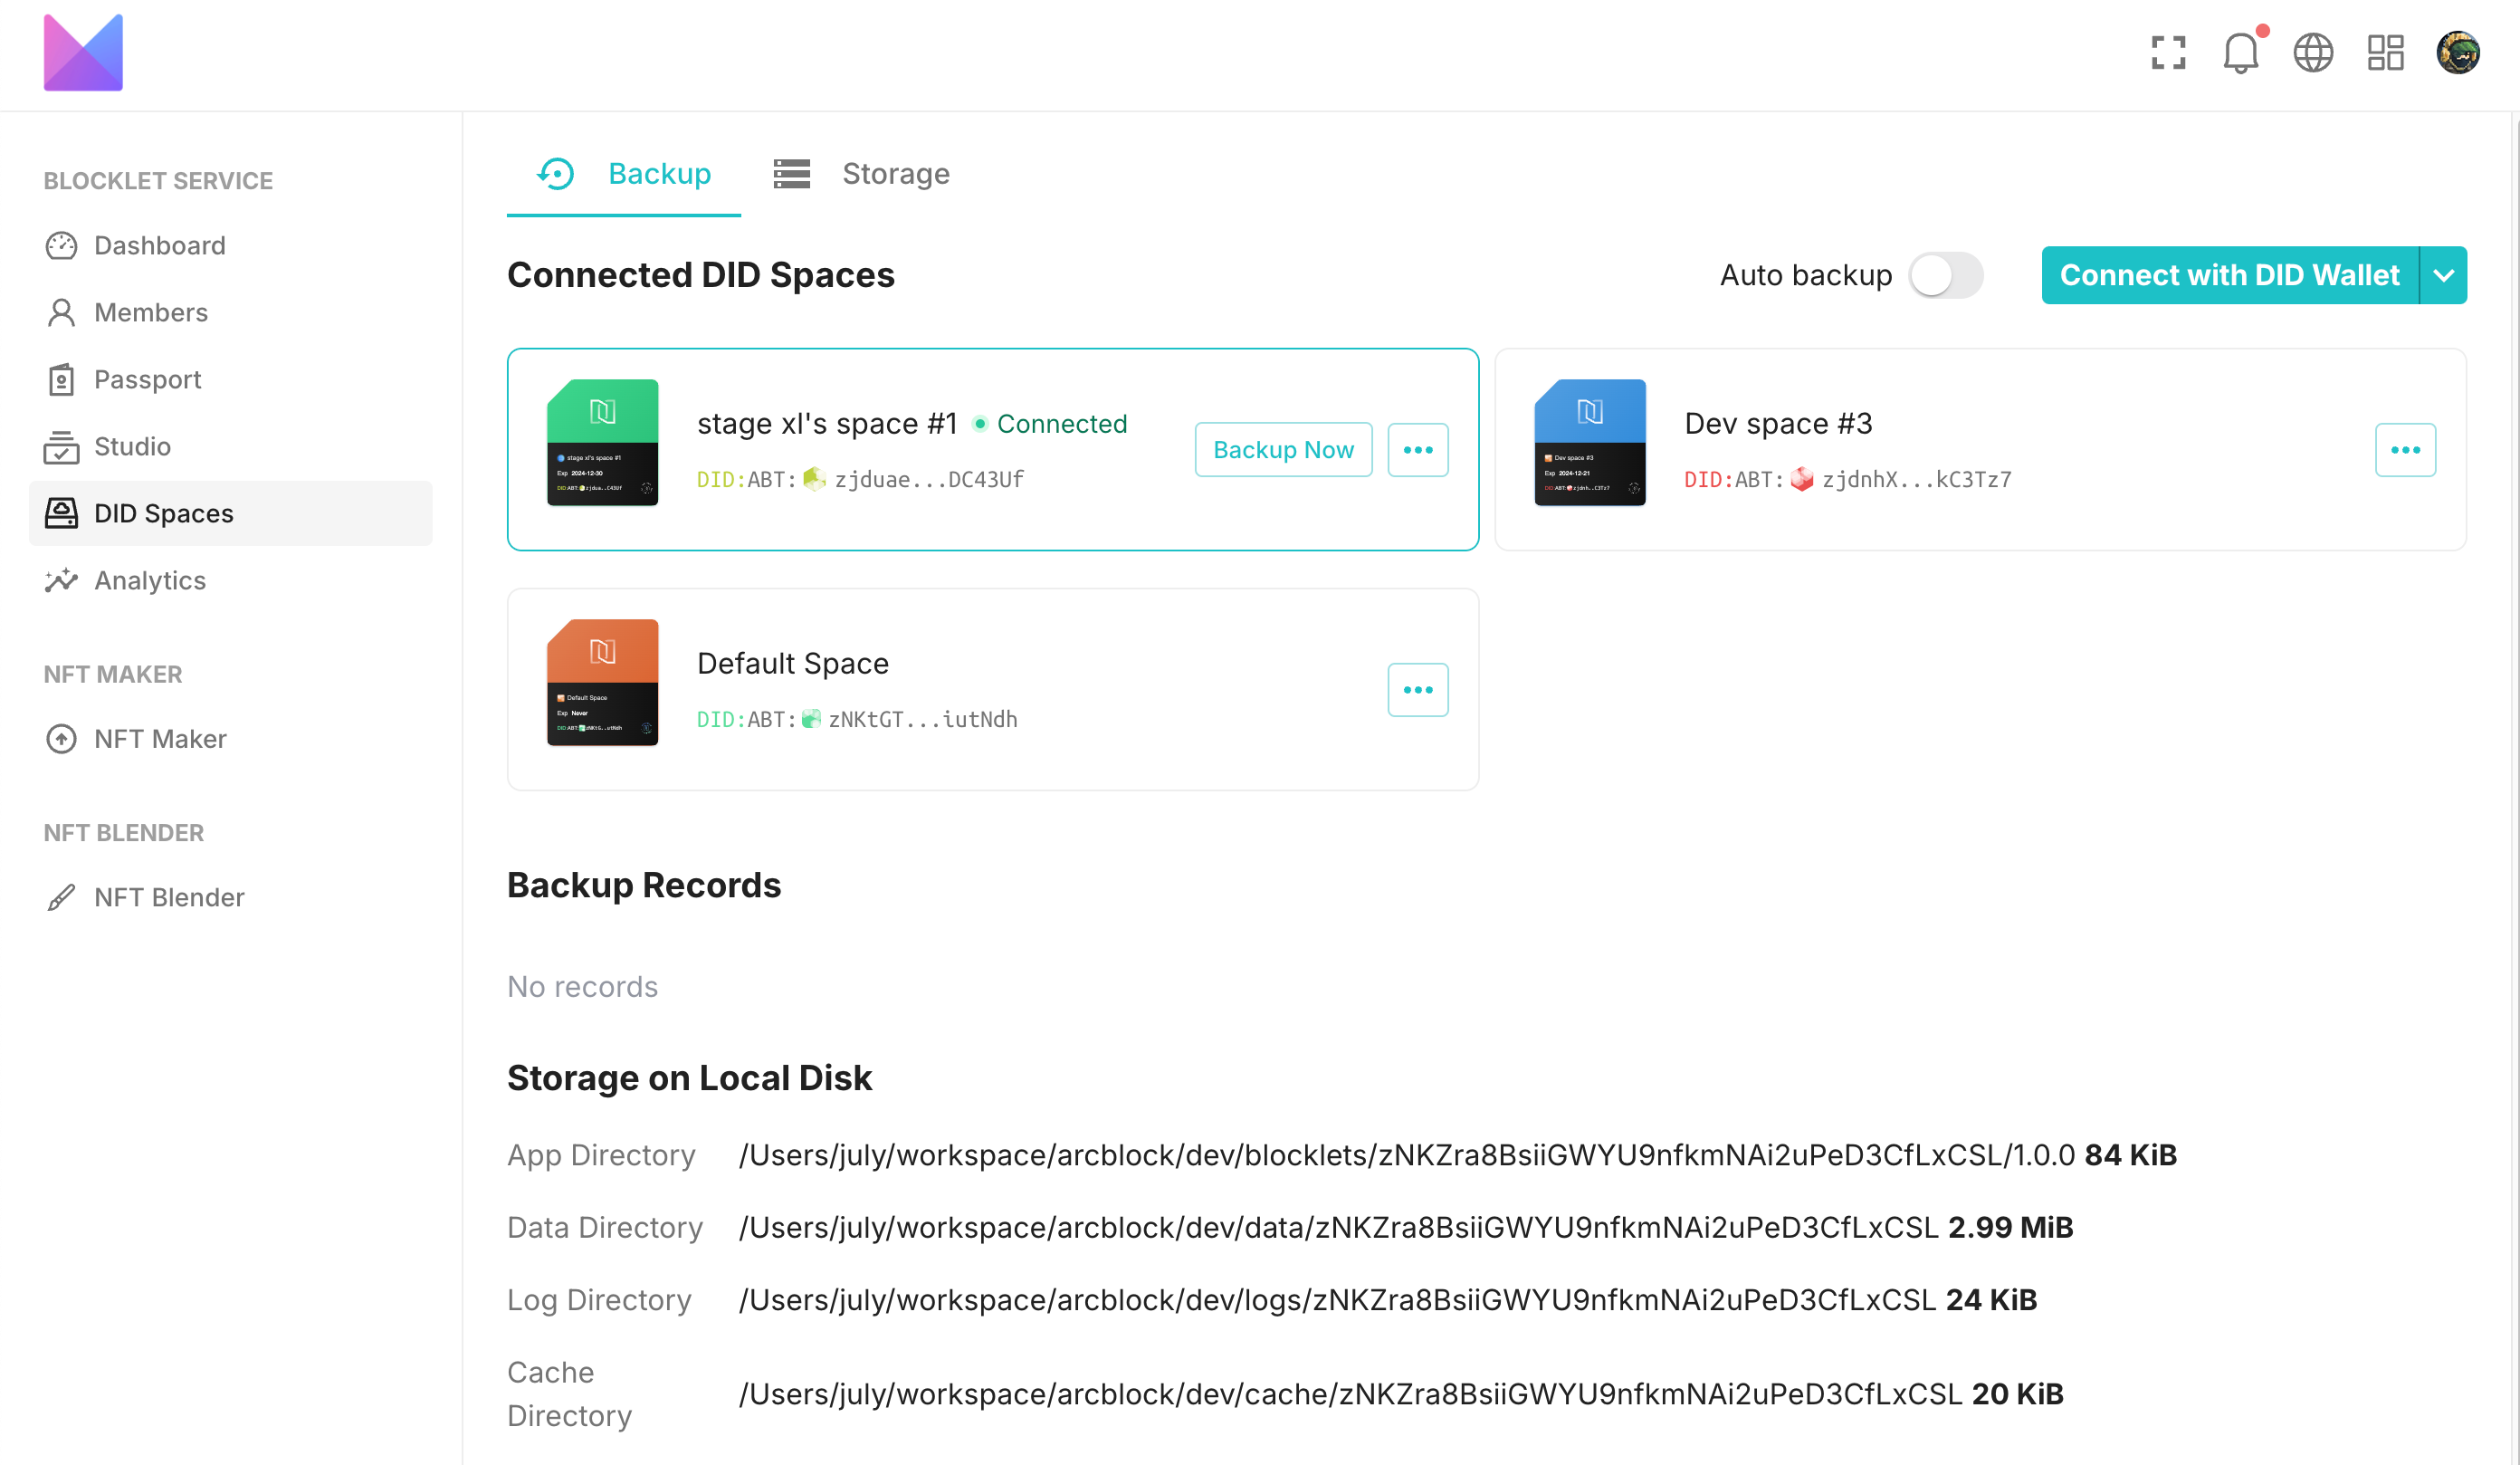This screenshot has width=2520, height=1465.
Task: Click the fullscreen icon in header
Action: tap(2168, 53)
